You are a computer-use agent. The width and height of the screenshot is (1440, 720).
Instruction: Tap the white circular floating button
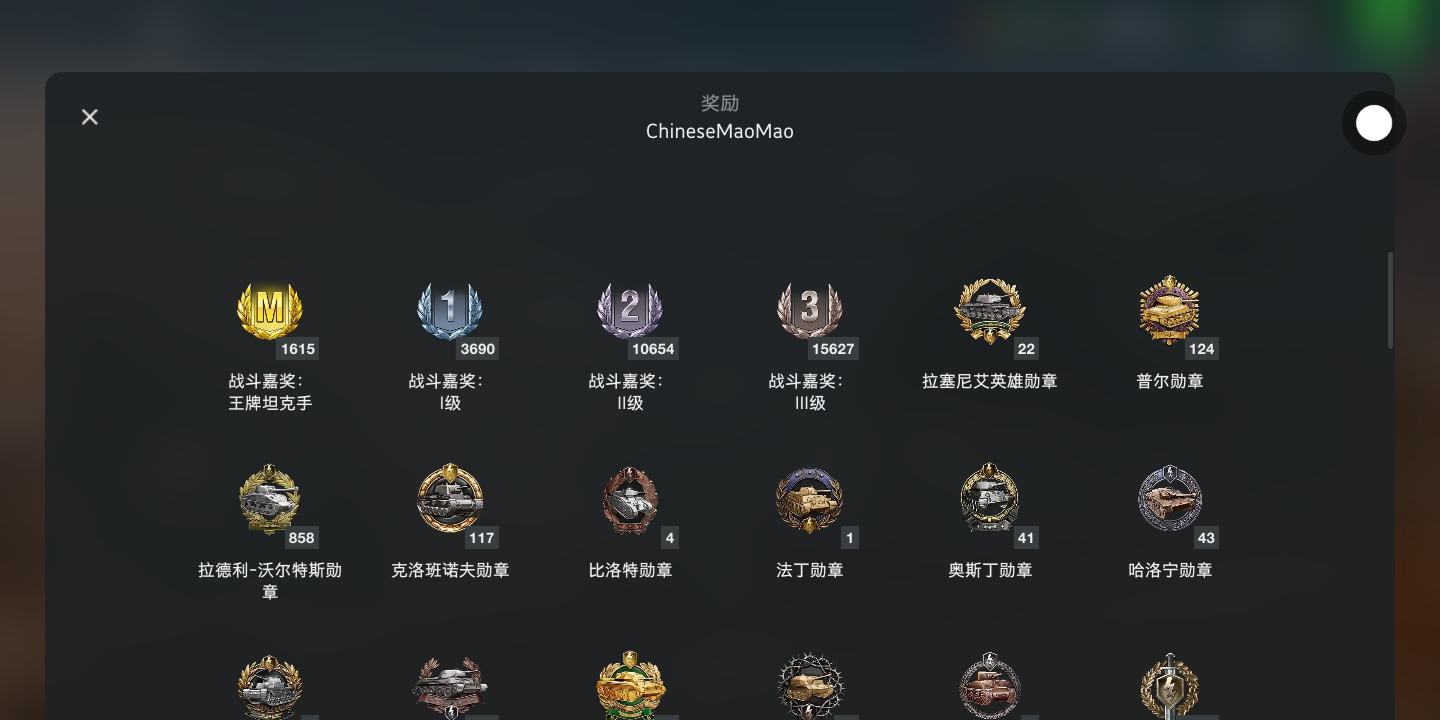click(x=1374, y=123)
